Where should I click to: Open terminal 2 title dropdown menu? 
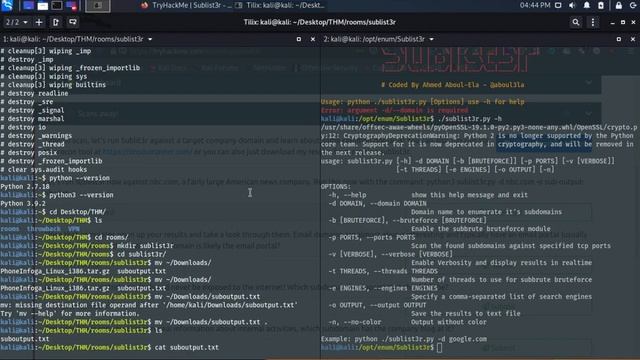pyautogui.click(x=431, y=39)
